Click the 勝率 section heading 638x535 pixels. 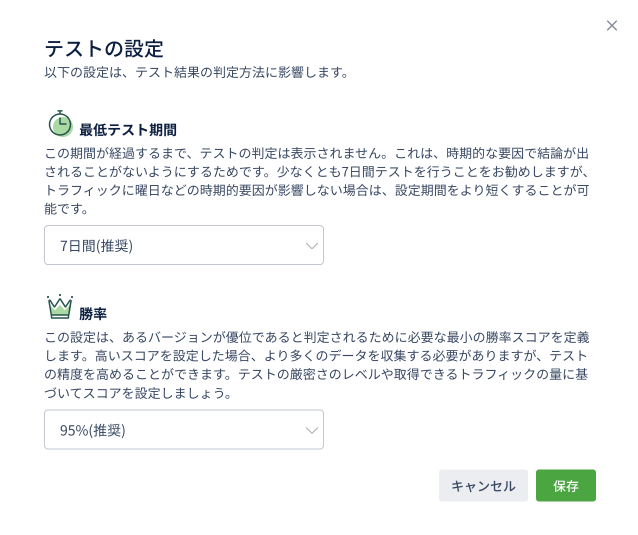pos(93,314)
